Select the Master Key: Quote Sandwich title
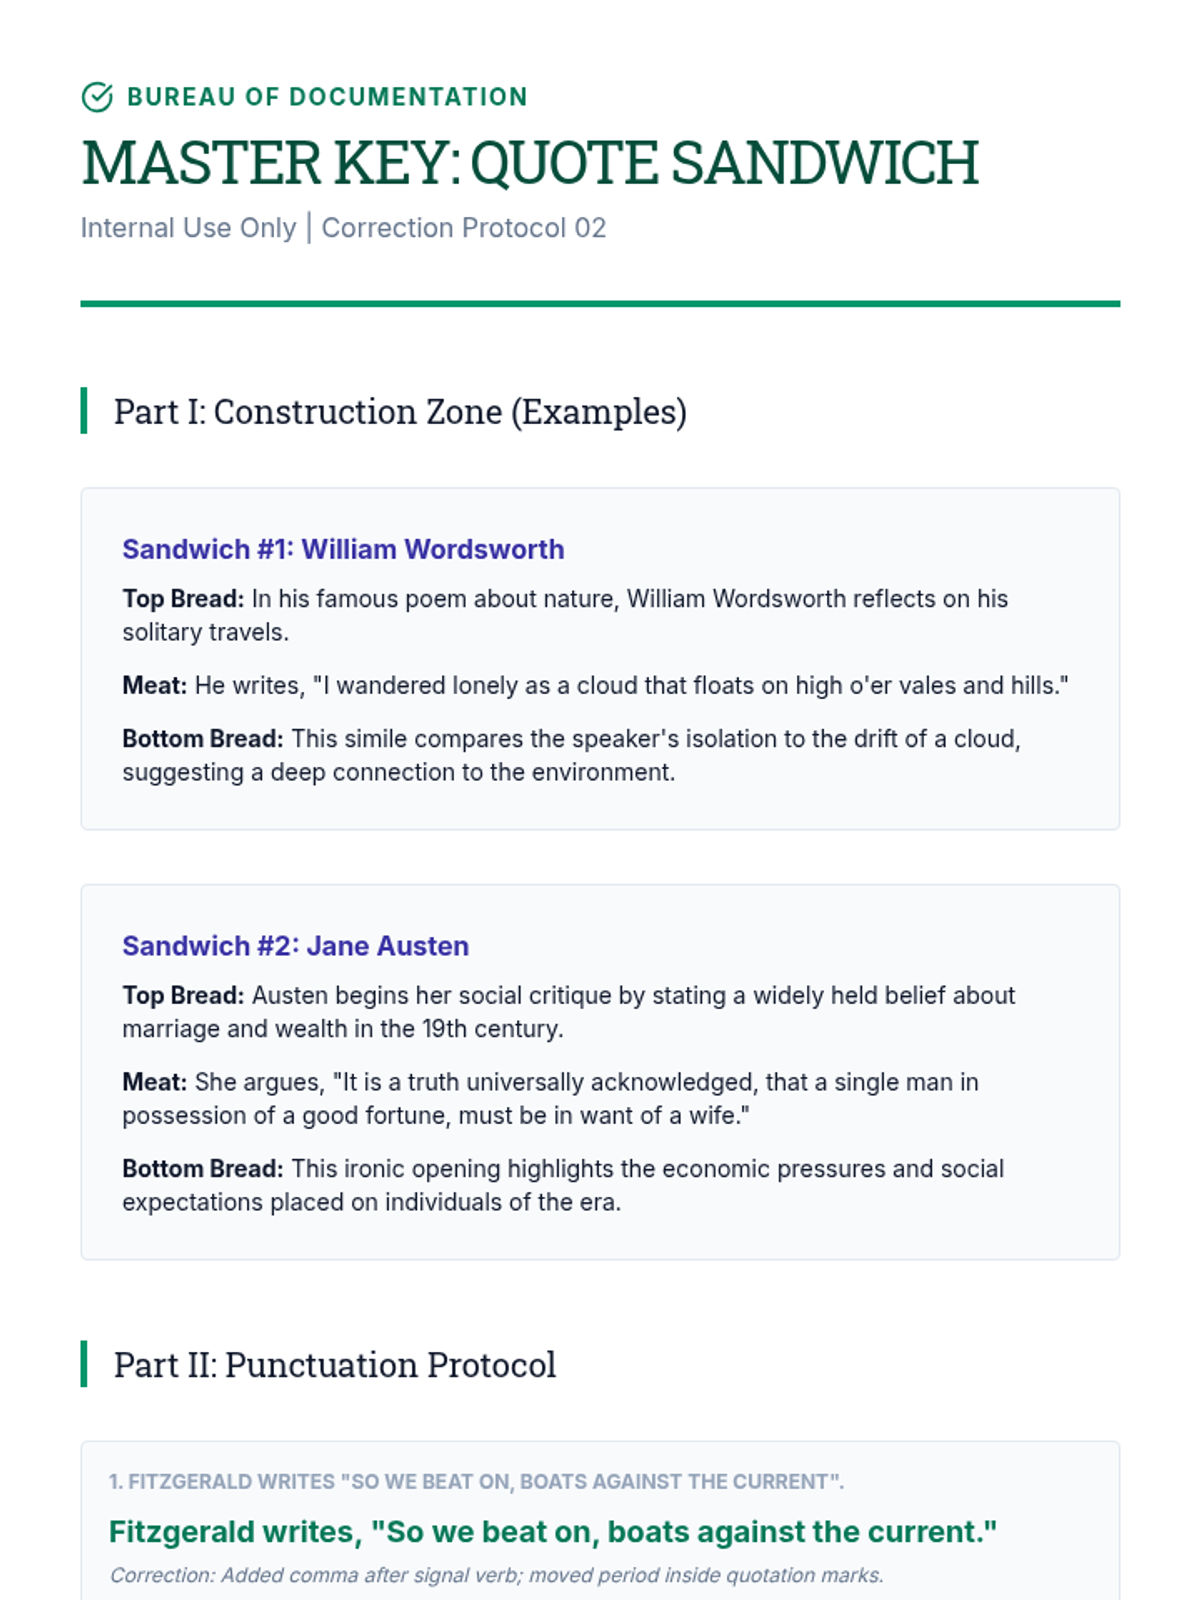Screen dimensions: 1200x1600 (x=529, y=163)
